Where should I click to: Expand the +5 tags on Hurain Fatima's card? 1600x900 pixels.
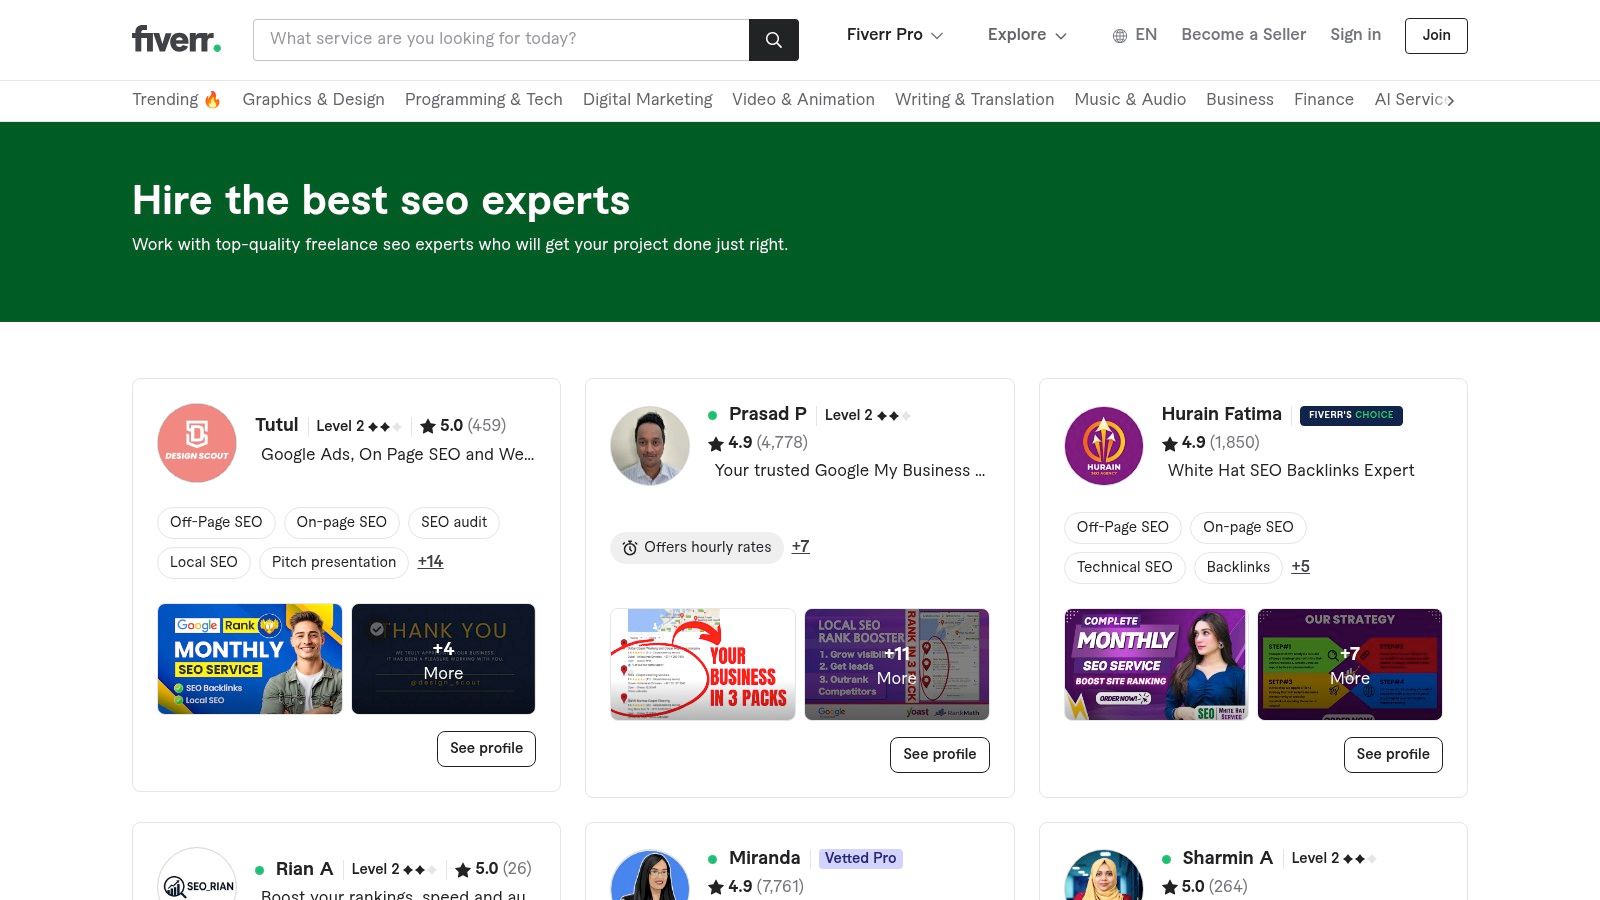click(1300, 567)
